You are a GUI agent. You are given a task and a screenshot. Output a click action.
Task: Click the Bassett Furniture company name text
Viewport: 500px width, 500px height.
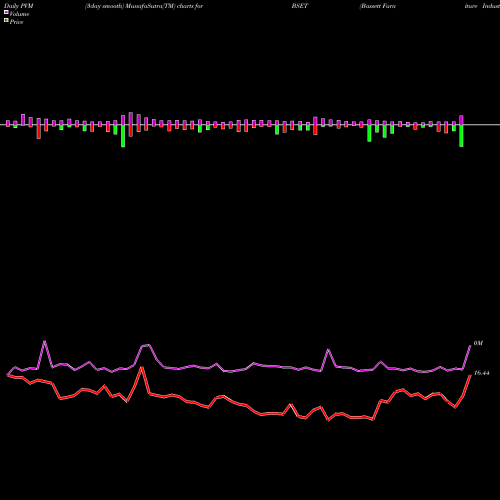(x=378, y=6)
